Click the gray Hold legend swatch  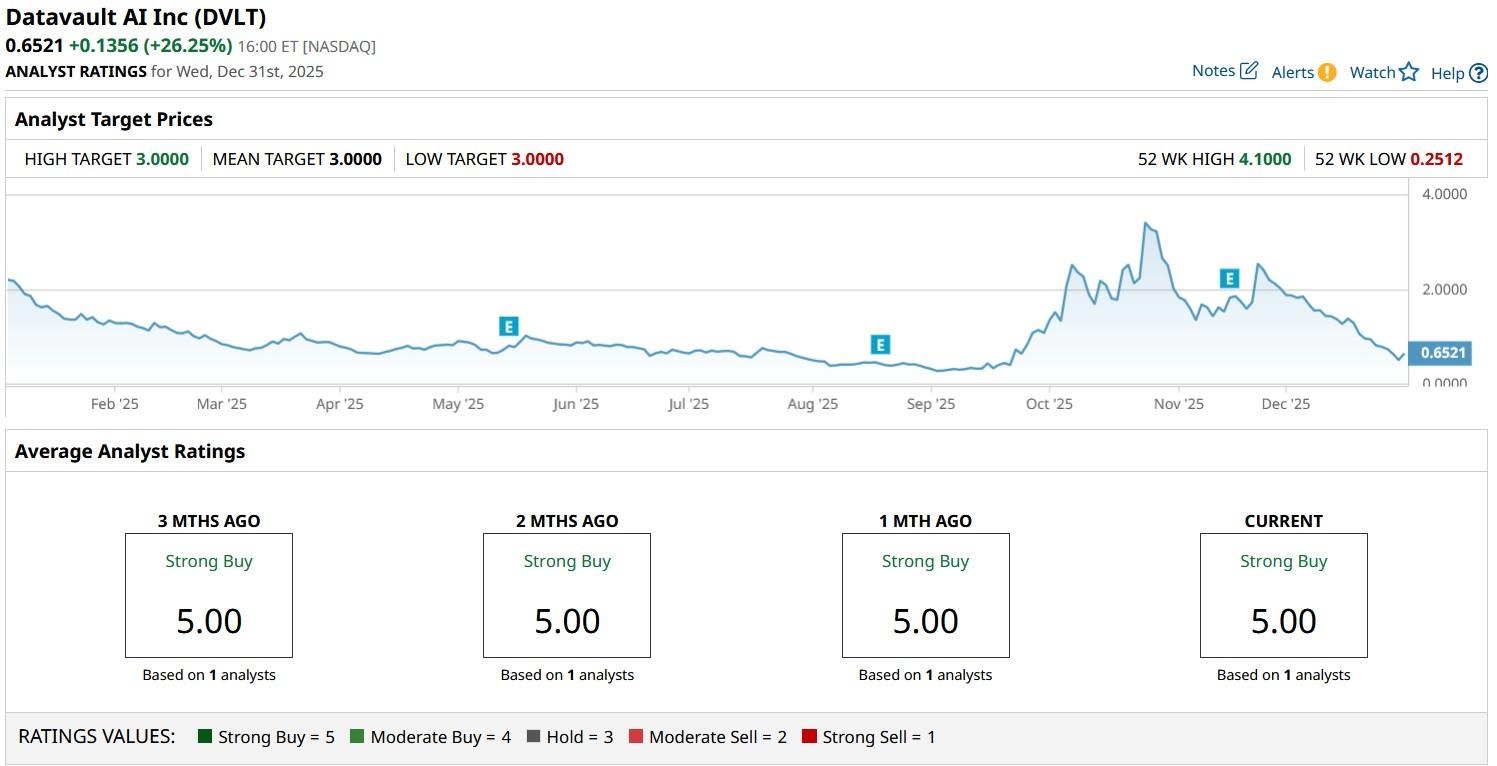click(x=533, y=737)
